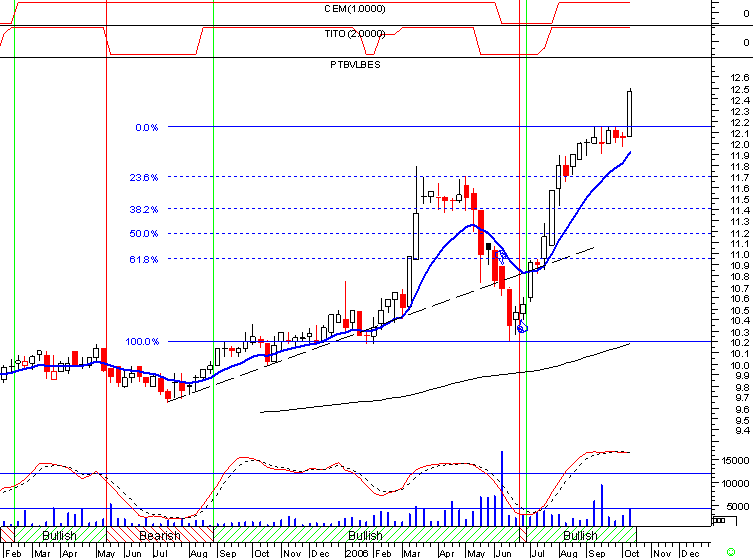
Task: Click the 2006 year label on time axis
Action: pyautogui.click(x=357, y=553)
